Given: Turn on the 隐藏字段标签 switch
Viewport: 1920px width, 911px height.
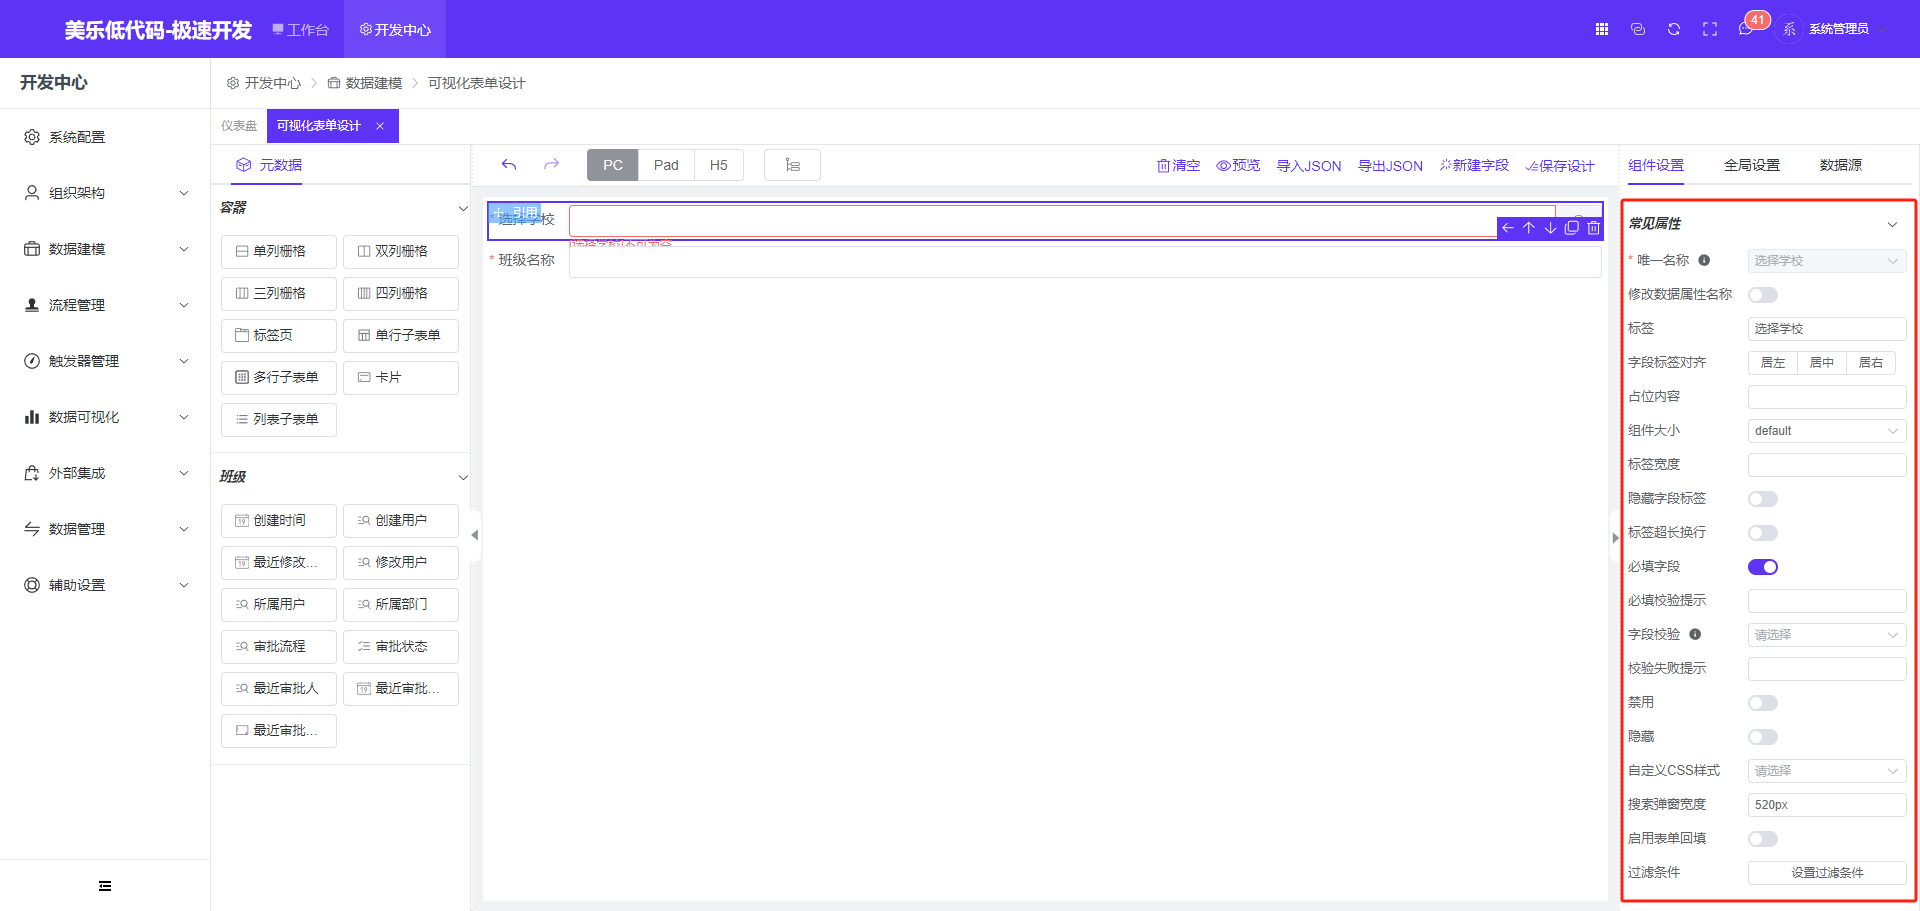Looking at the screenshot, I should coord(1762,498).
